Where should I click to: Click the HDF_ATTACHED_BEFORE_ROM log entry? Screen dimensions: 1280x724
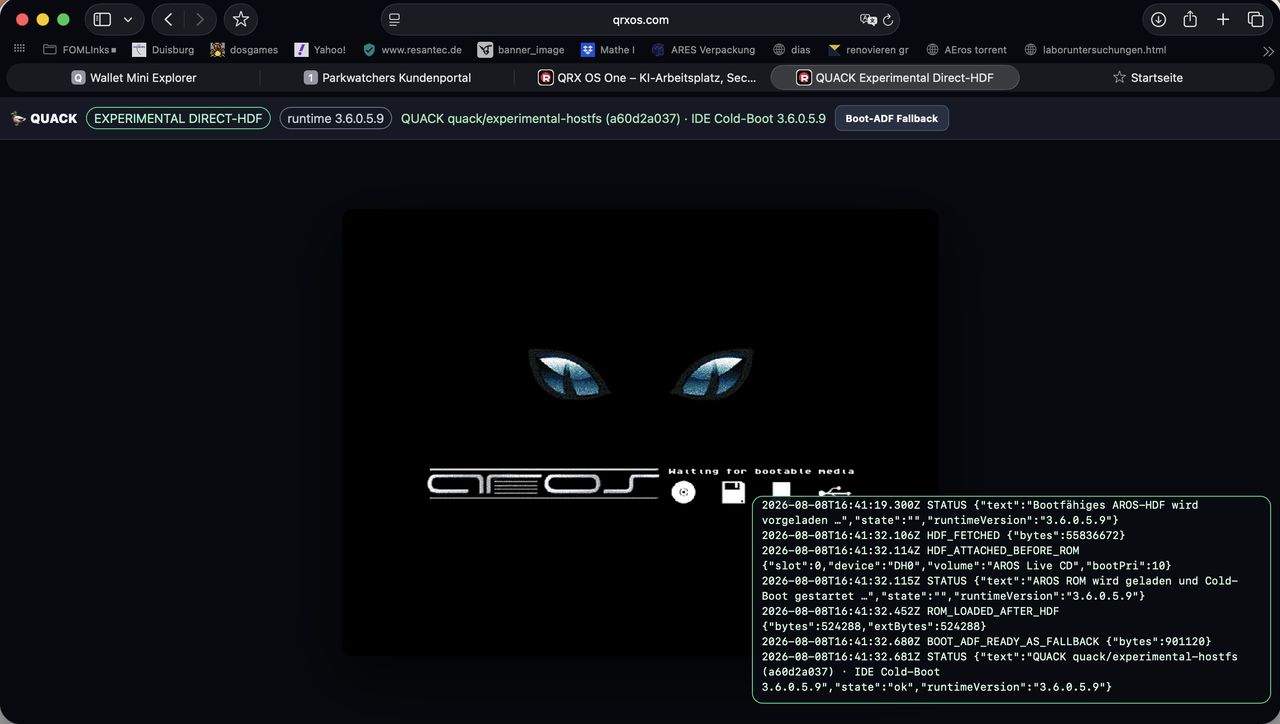coord(966,558)
